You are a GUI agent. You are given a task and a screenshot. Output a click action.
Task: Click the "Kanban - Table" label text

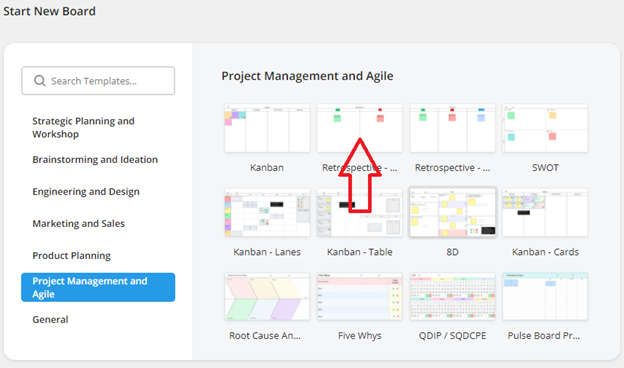pyautogui.click(x=360, y=252)
